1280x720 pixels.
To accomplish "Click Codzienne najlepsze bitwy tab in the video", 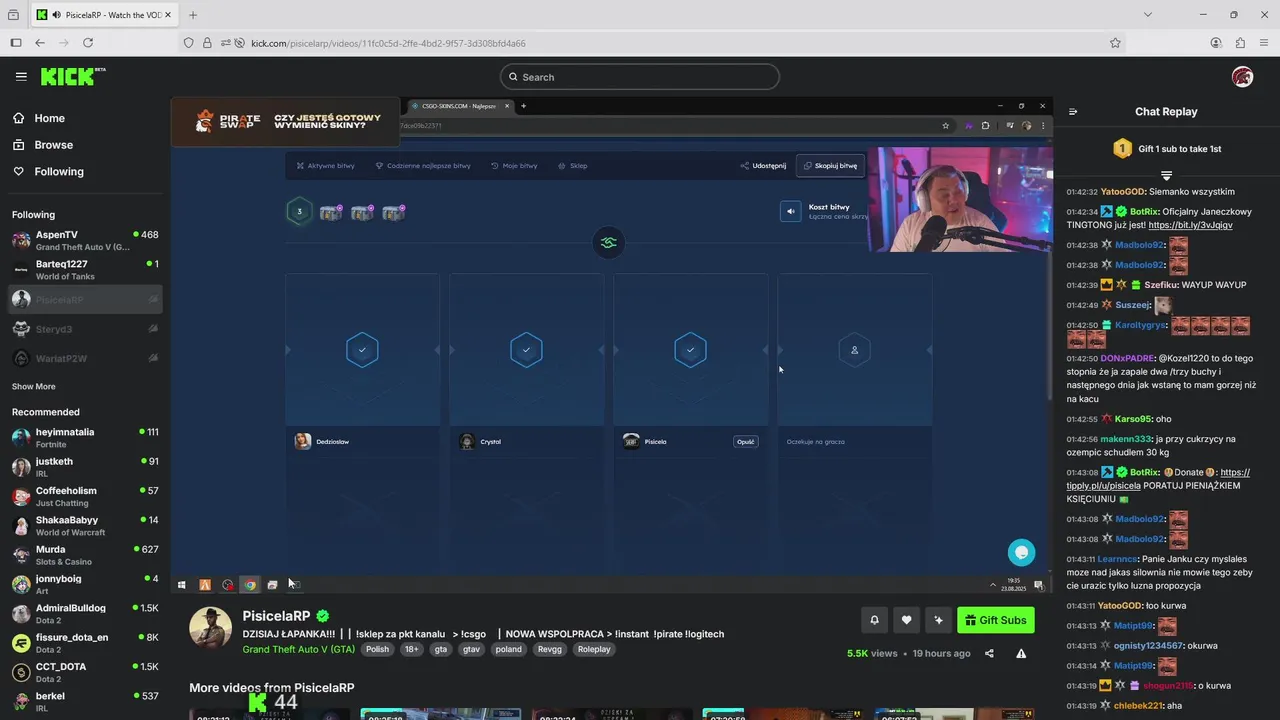I will point(422,166).
